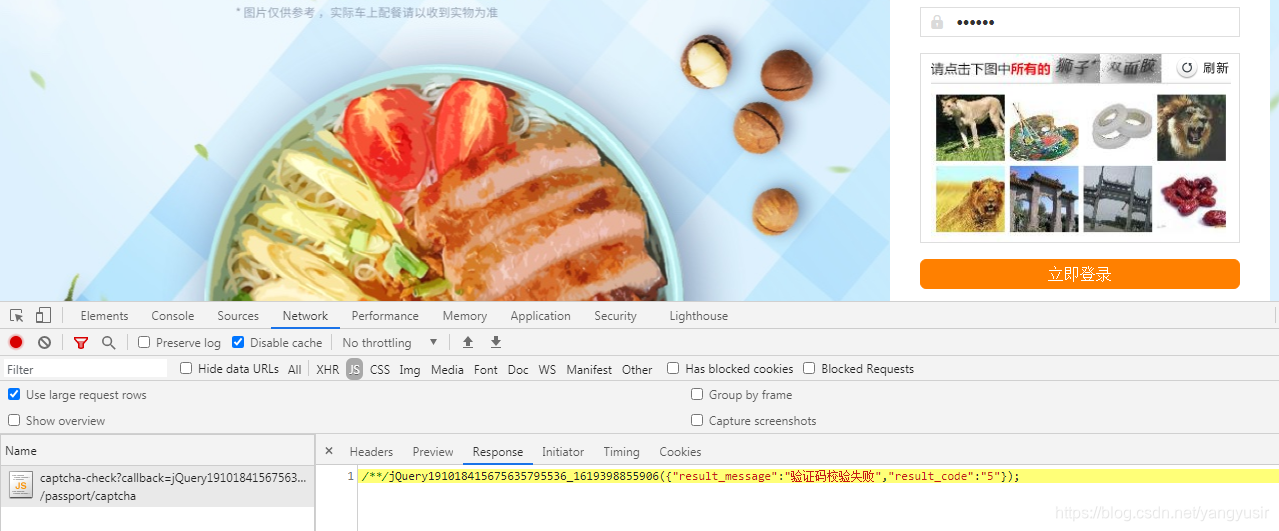This screenshot has width=1279, height=531.
Task: Open the Memory tab
Action: point(465,316)
